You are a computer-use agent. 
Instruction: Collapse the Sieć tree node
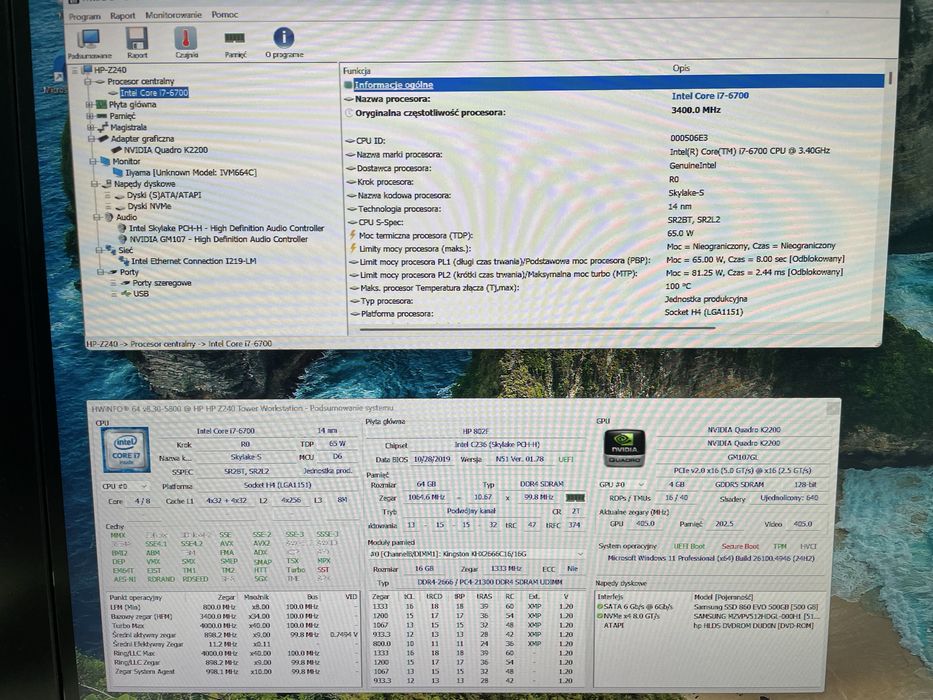click(x=98, y=251)
